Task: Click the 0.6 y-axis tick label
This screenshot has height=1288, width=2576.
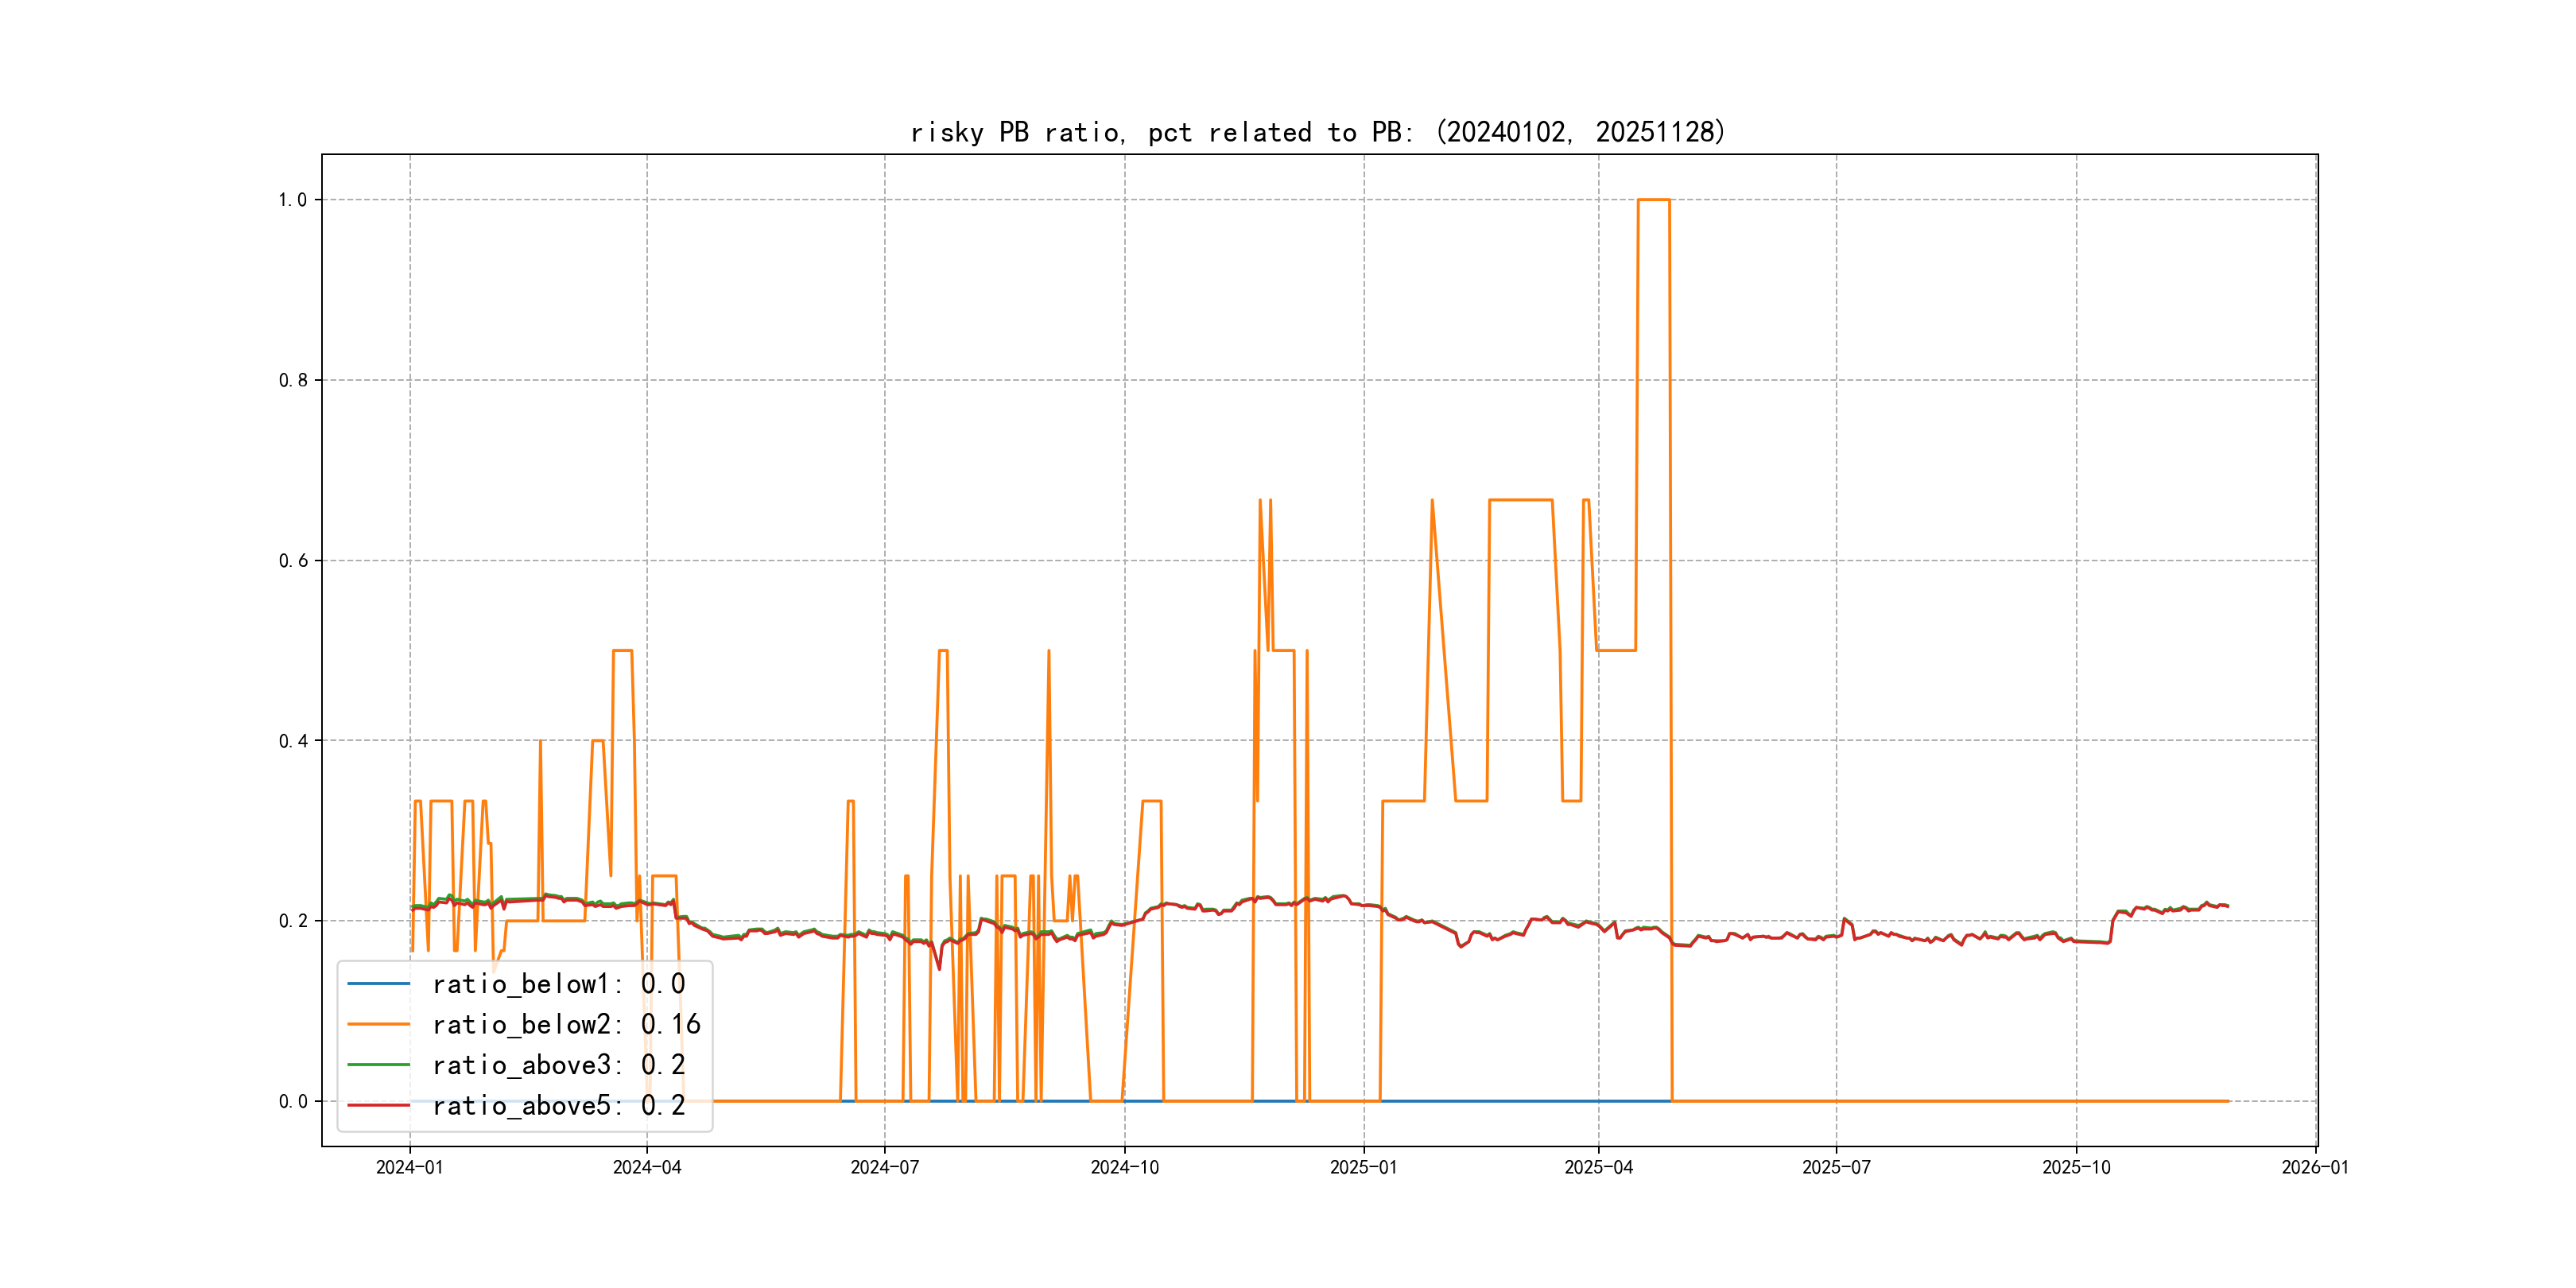Action: click(292, 561)
